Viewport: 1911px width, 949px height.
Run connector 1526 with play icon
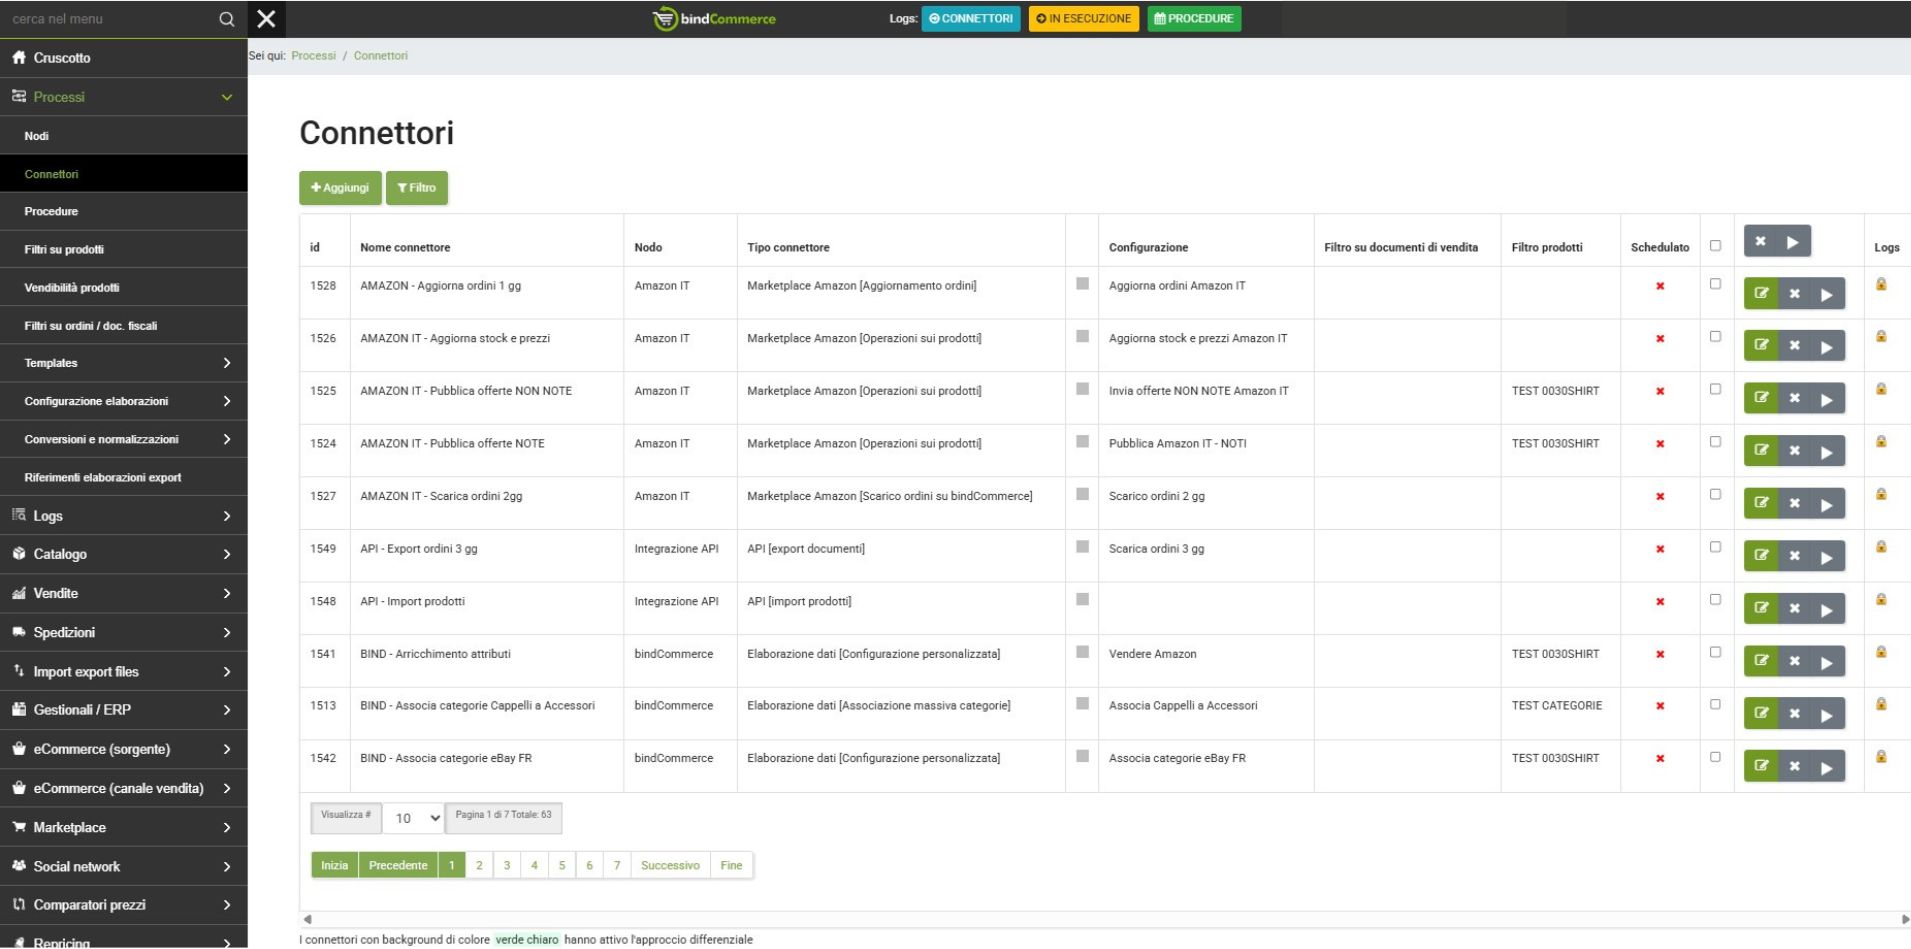[1827, 347]
